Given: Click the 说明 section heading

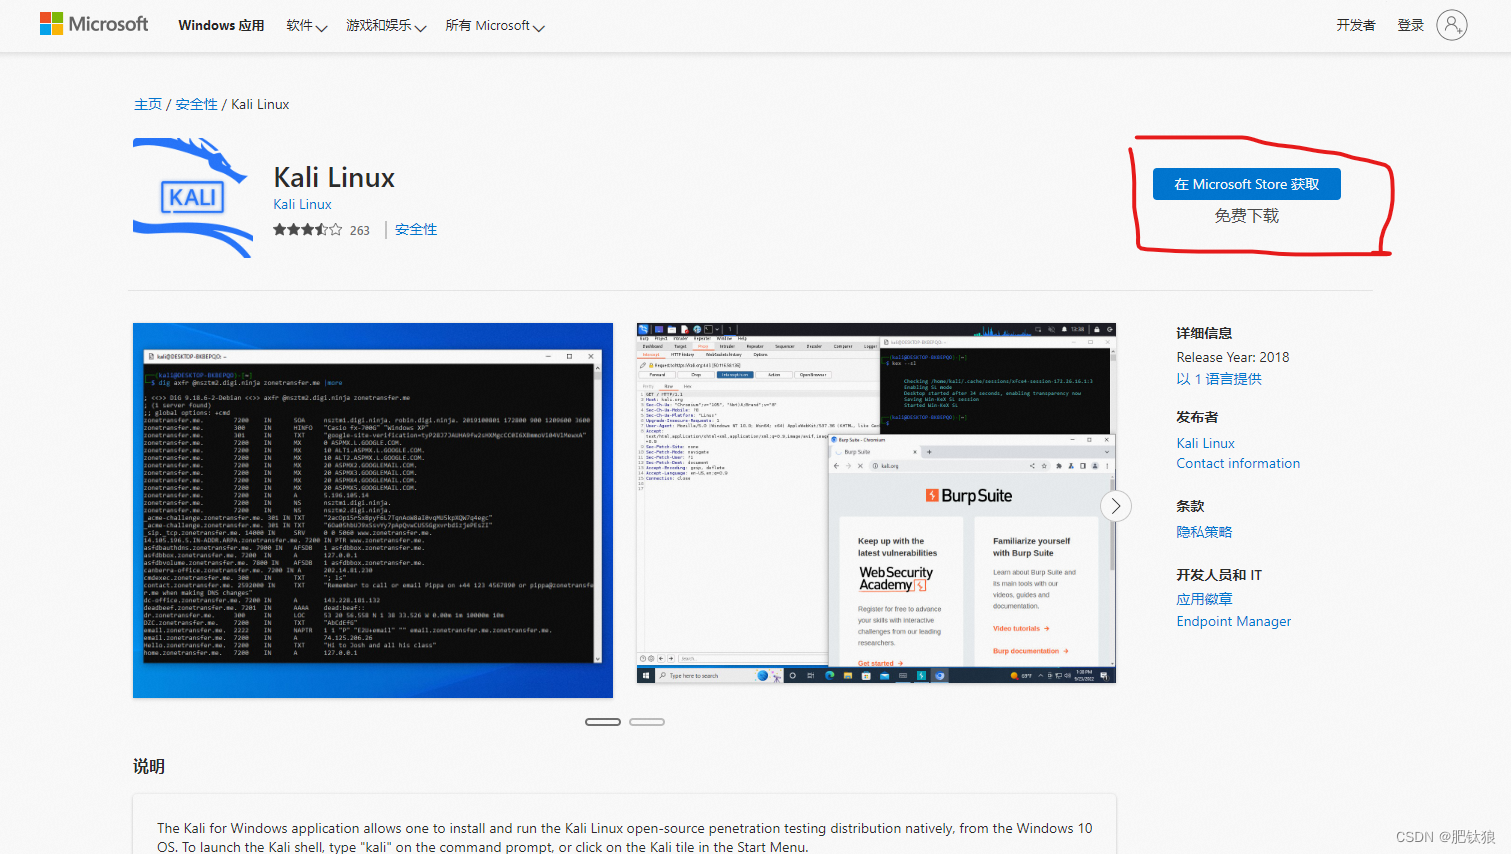Looking at the screenshot, I should click(149, 766).
